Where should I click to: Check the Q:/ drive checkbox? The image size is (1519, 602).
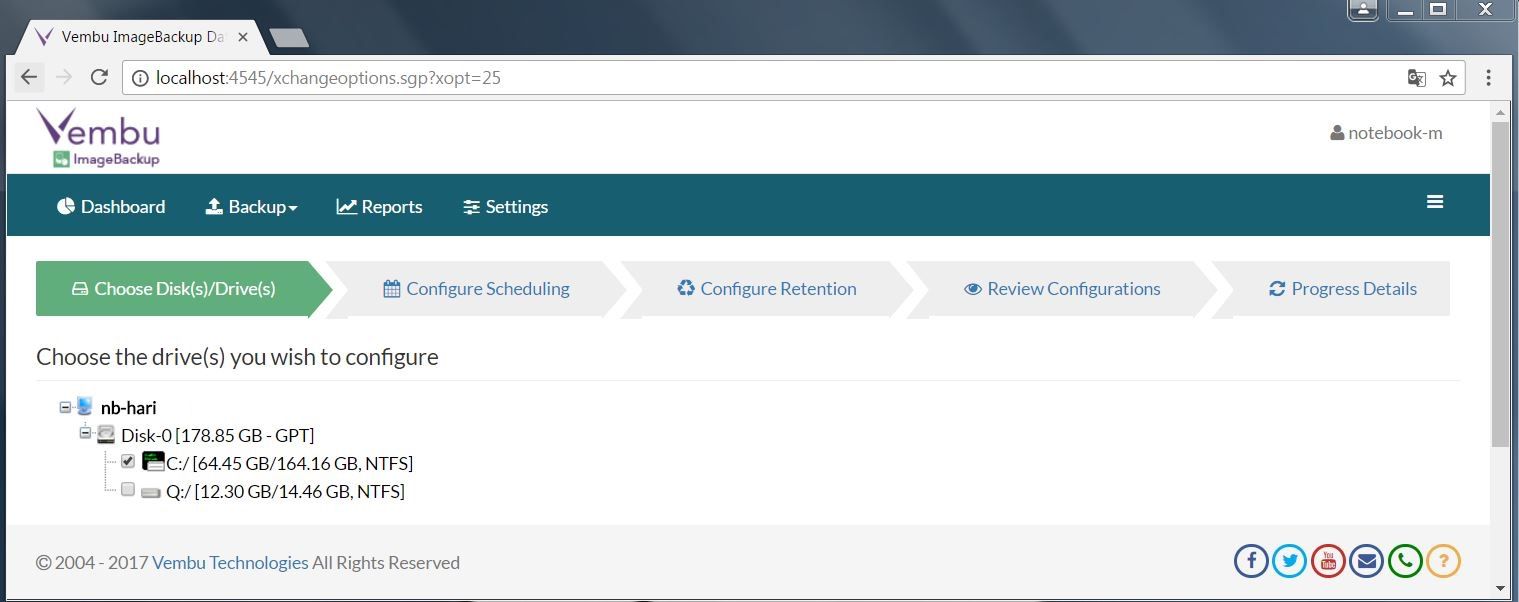(x=127, y=489)
